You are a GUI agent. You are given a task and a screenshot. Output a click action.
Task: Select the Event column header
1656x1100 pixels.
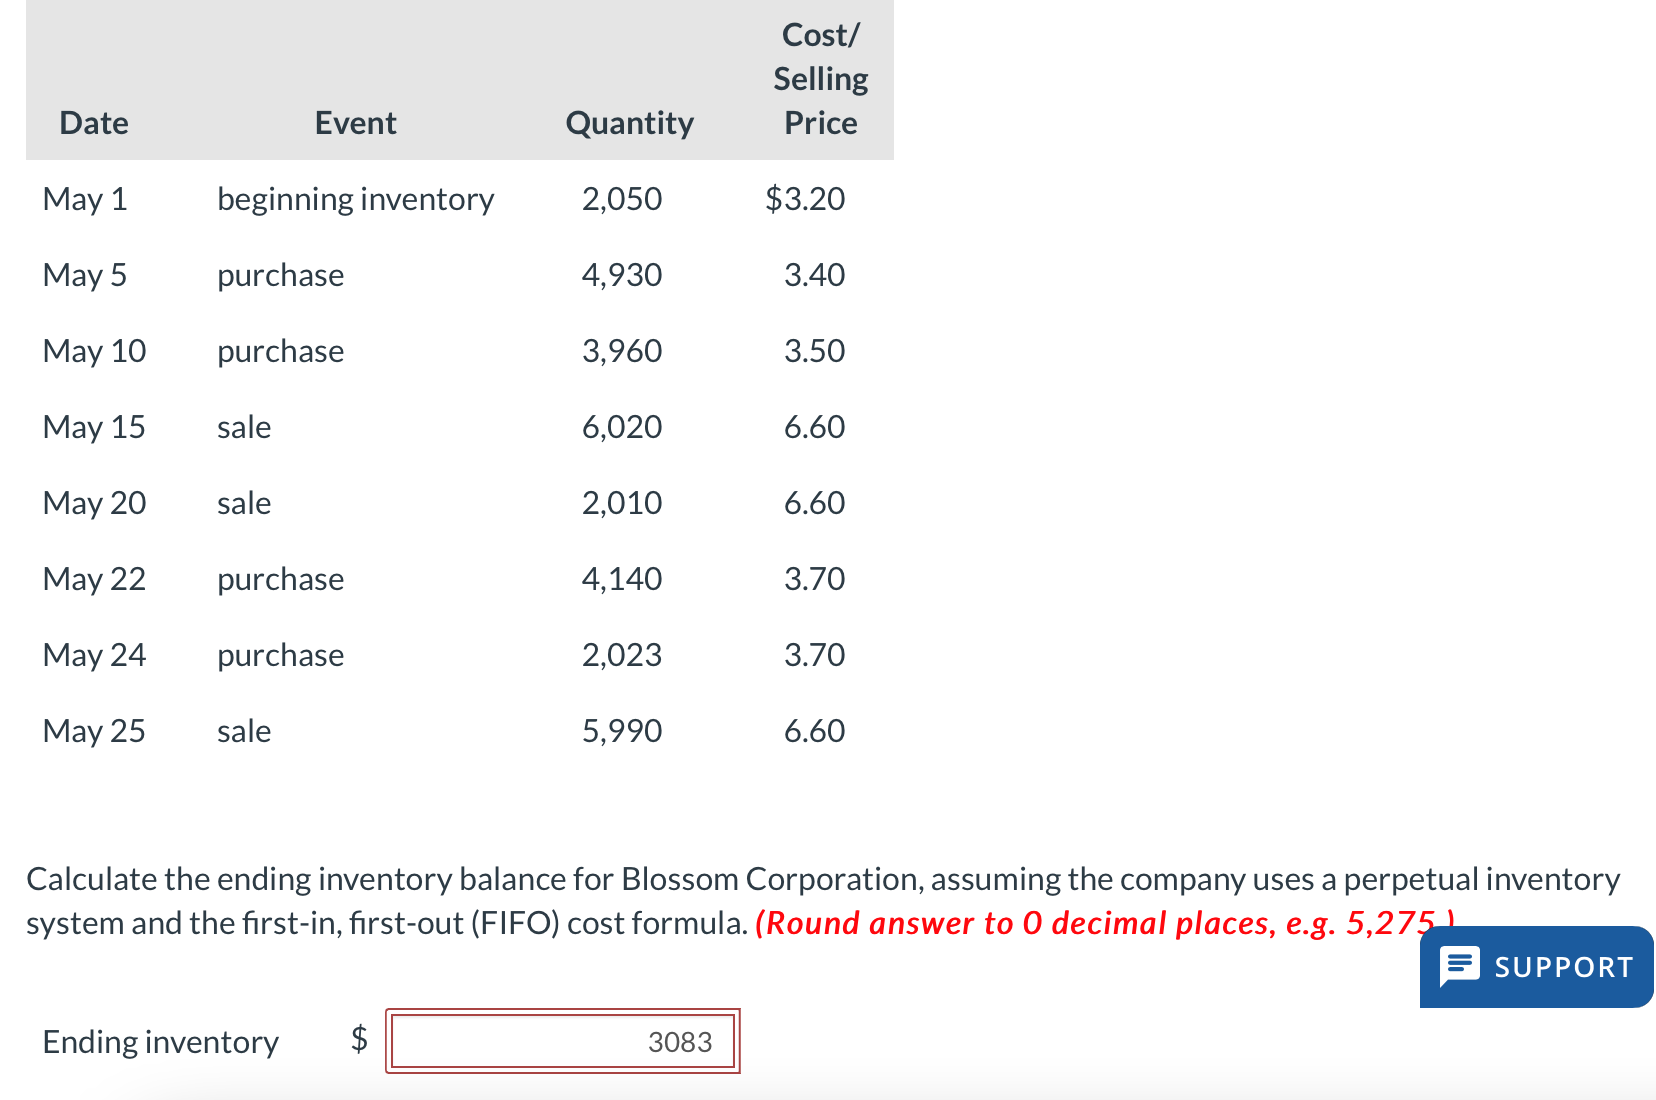(x=356, y=122)
